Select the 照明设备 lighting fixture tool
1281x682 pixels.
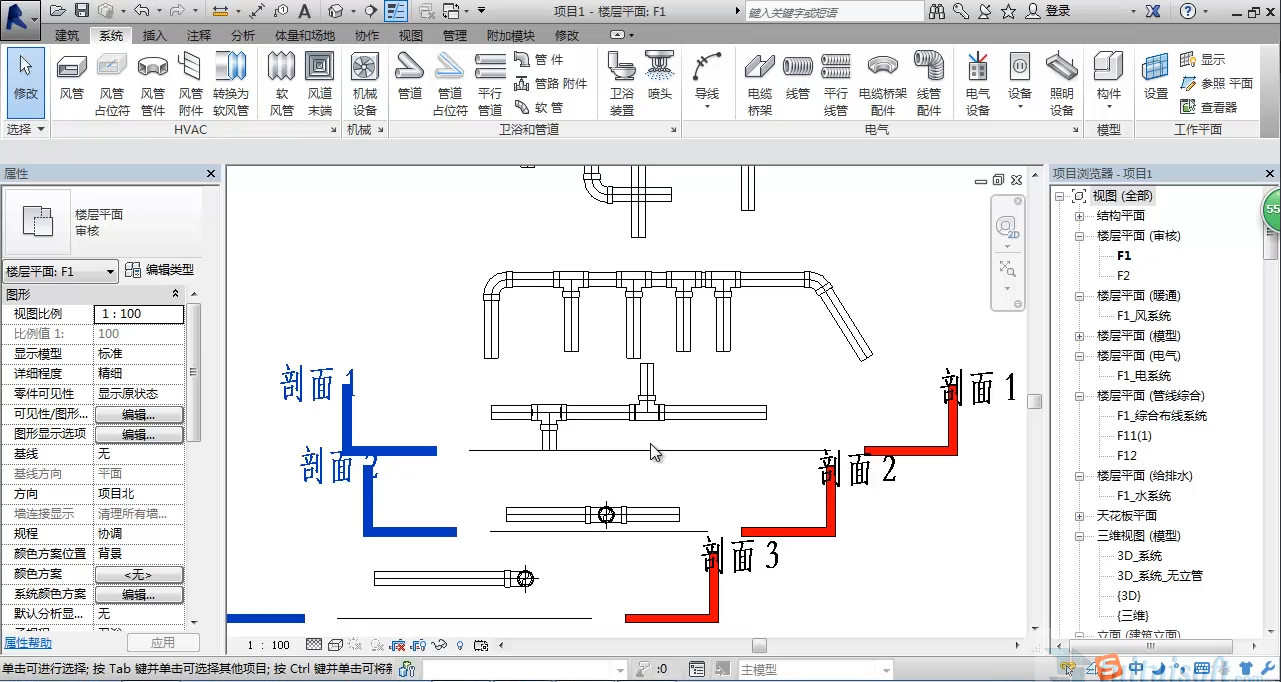1061,82
